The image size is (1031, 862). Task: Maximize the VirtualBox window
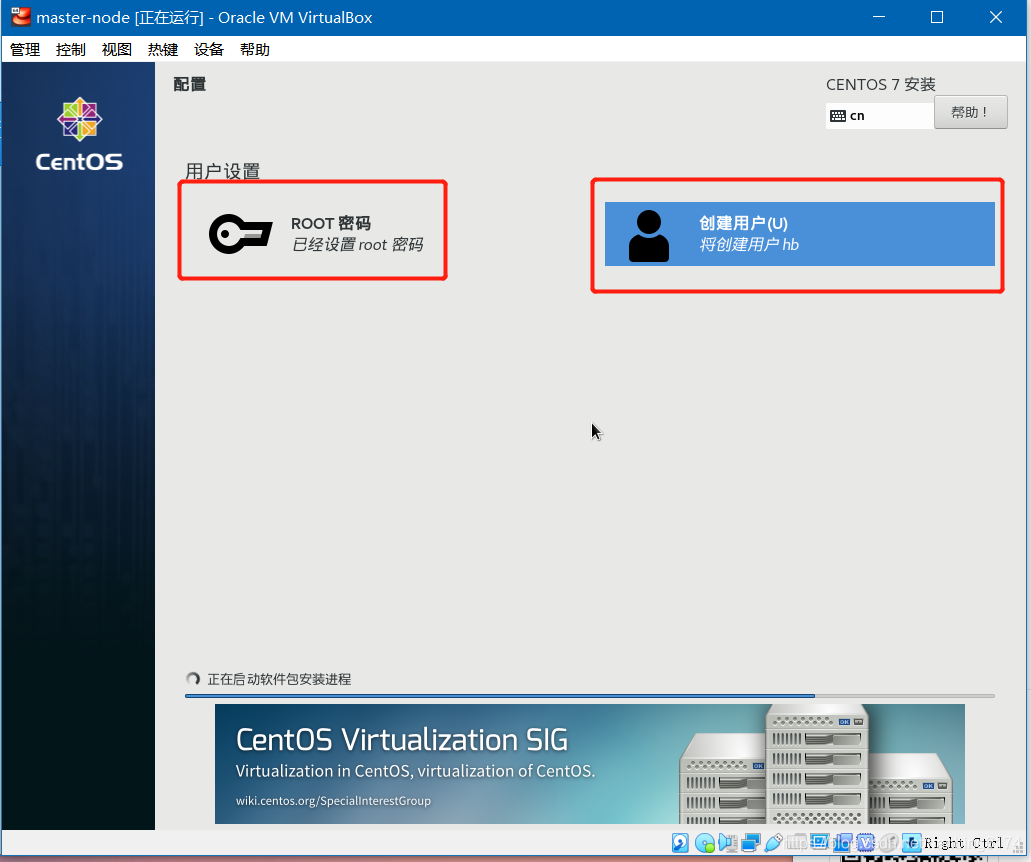[x=937, y=17]
